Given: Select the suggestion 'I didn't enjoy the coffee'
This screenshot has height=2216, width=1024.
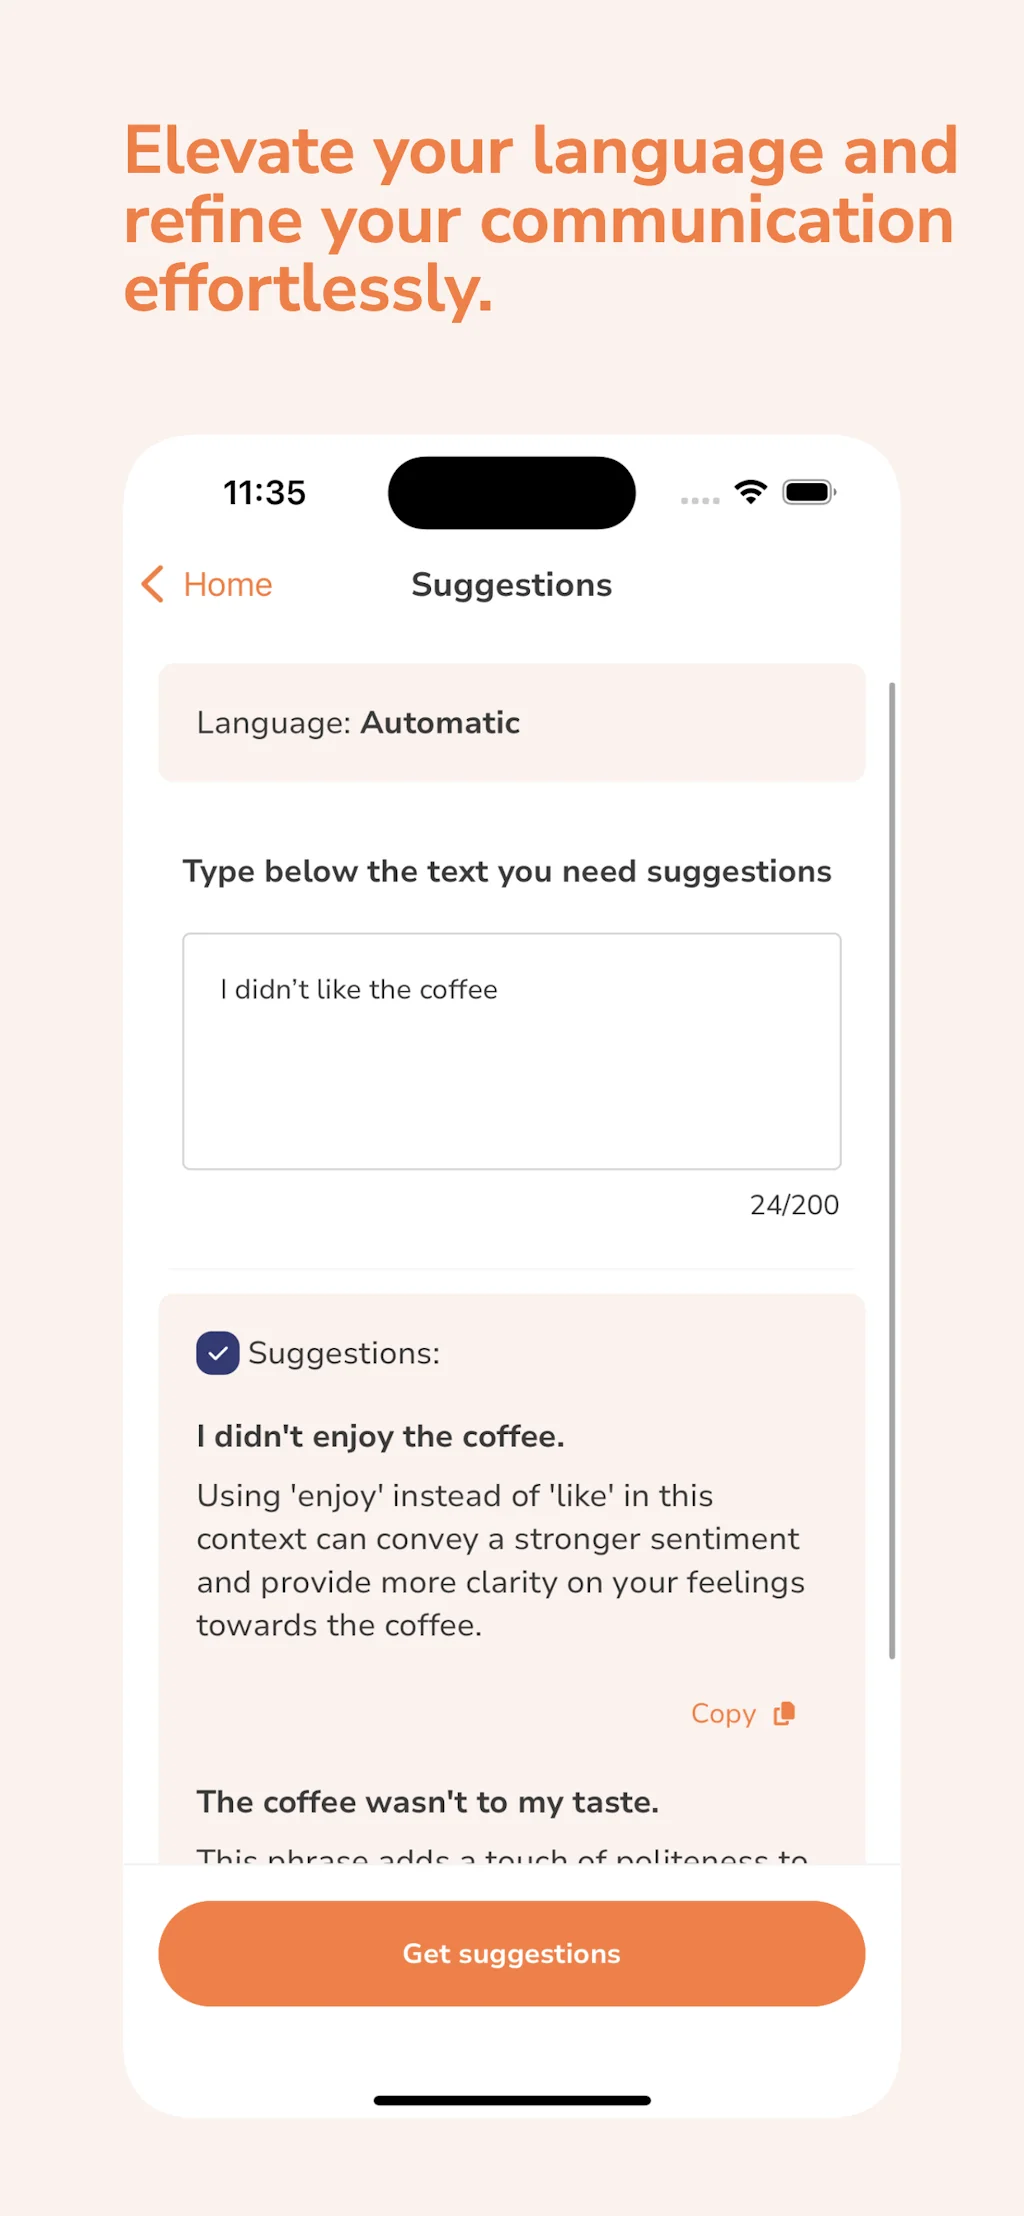Looking at the screenshot, I should tap(380, 1436).
